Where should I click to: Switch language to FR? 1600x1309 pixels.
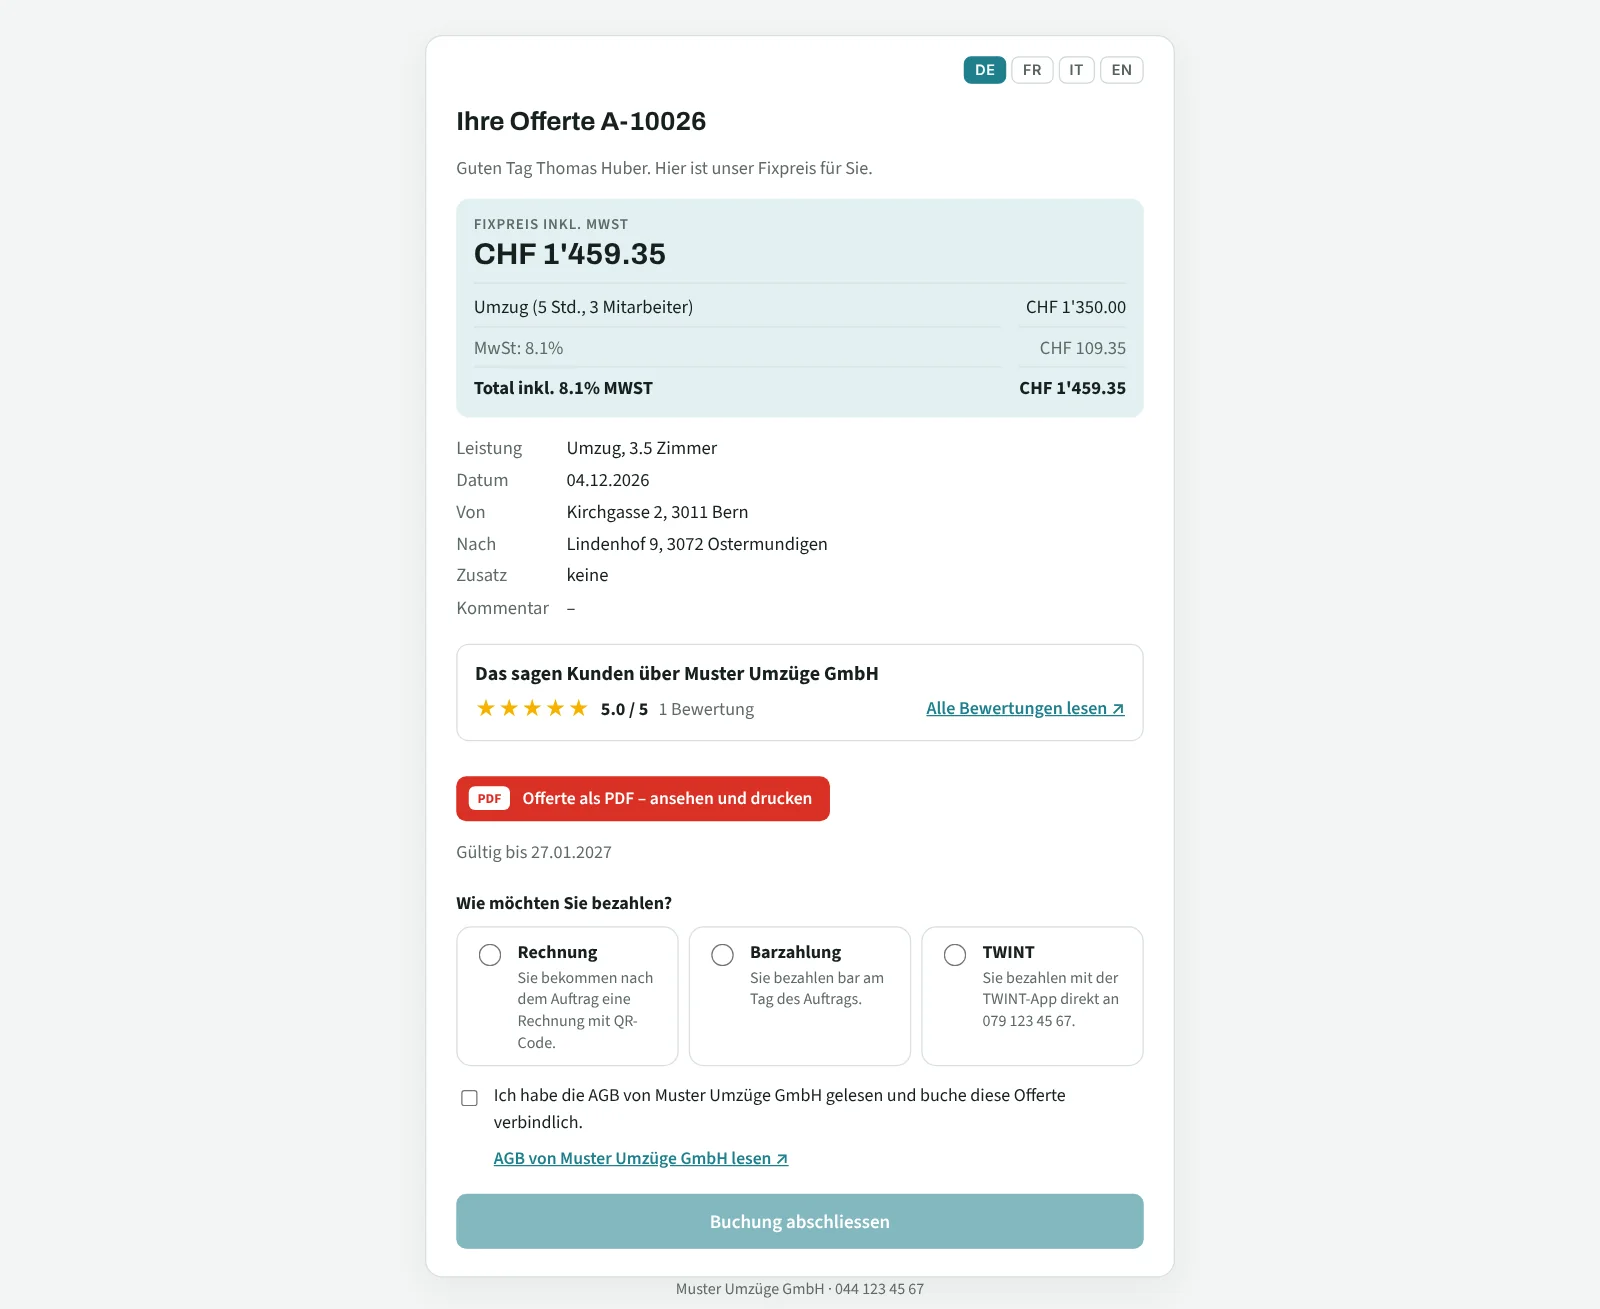(x=1032, y=70)
